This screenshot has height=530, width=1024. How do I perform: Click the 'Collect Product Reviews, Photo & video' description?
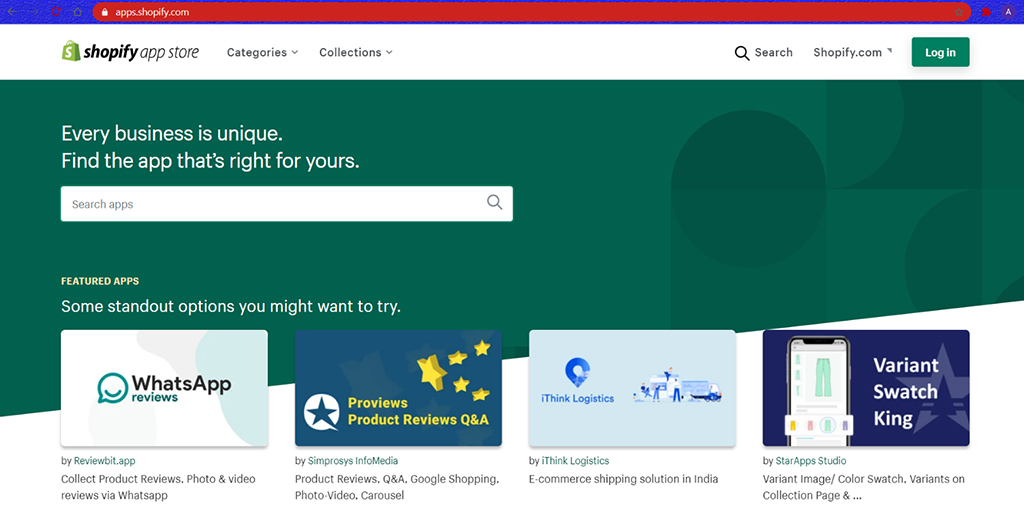(158, 487)
